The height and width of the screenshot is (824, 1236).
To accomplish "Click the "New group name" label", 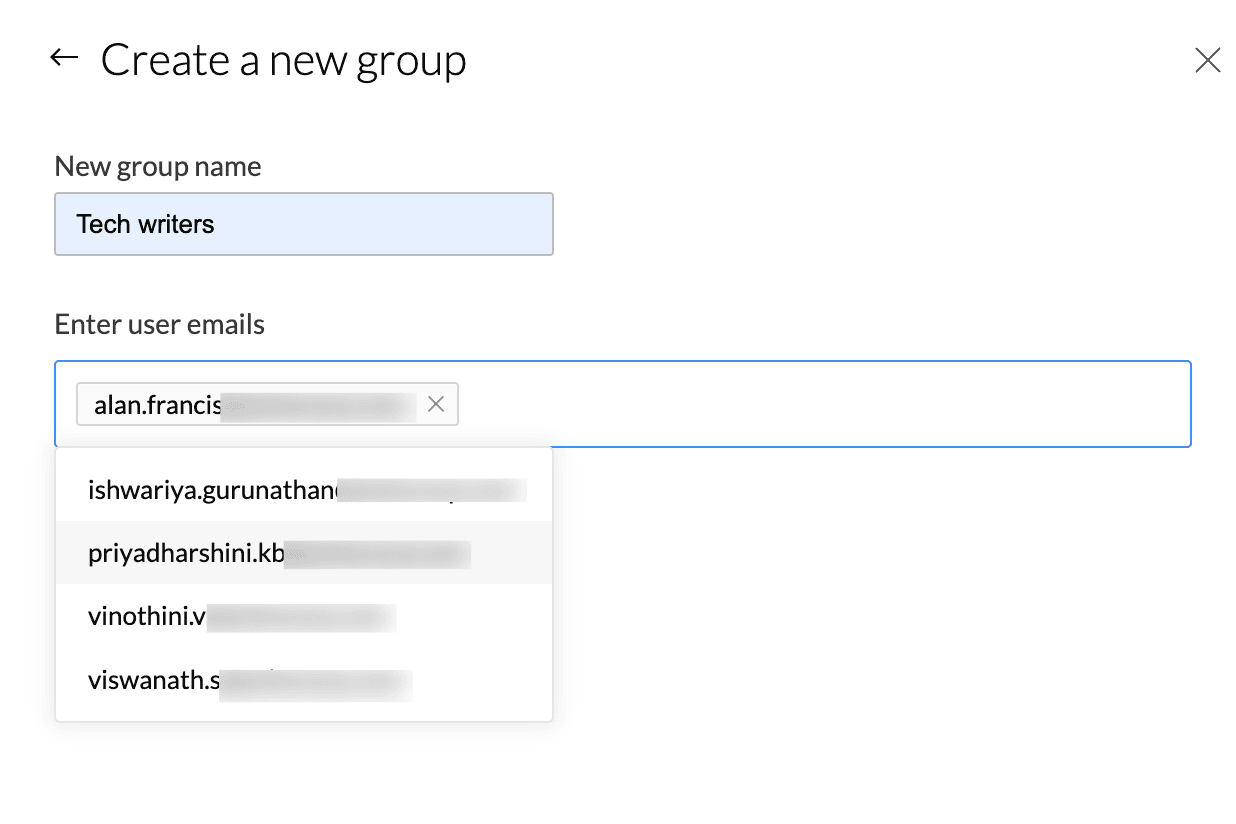I will (158, 166).
